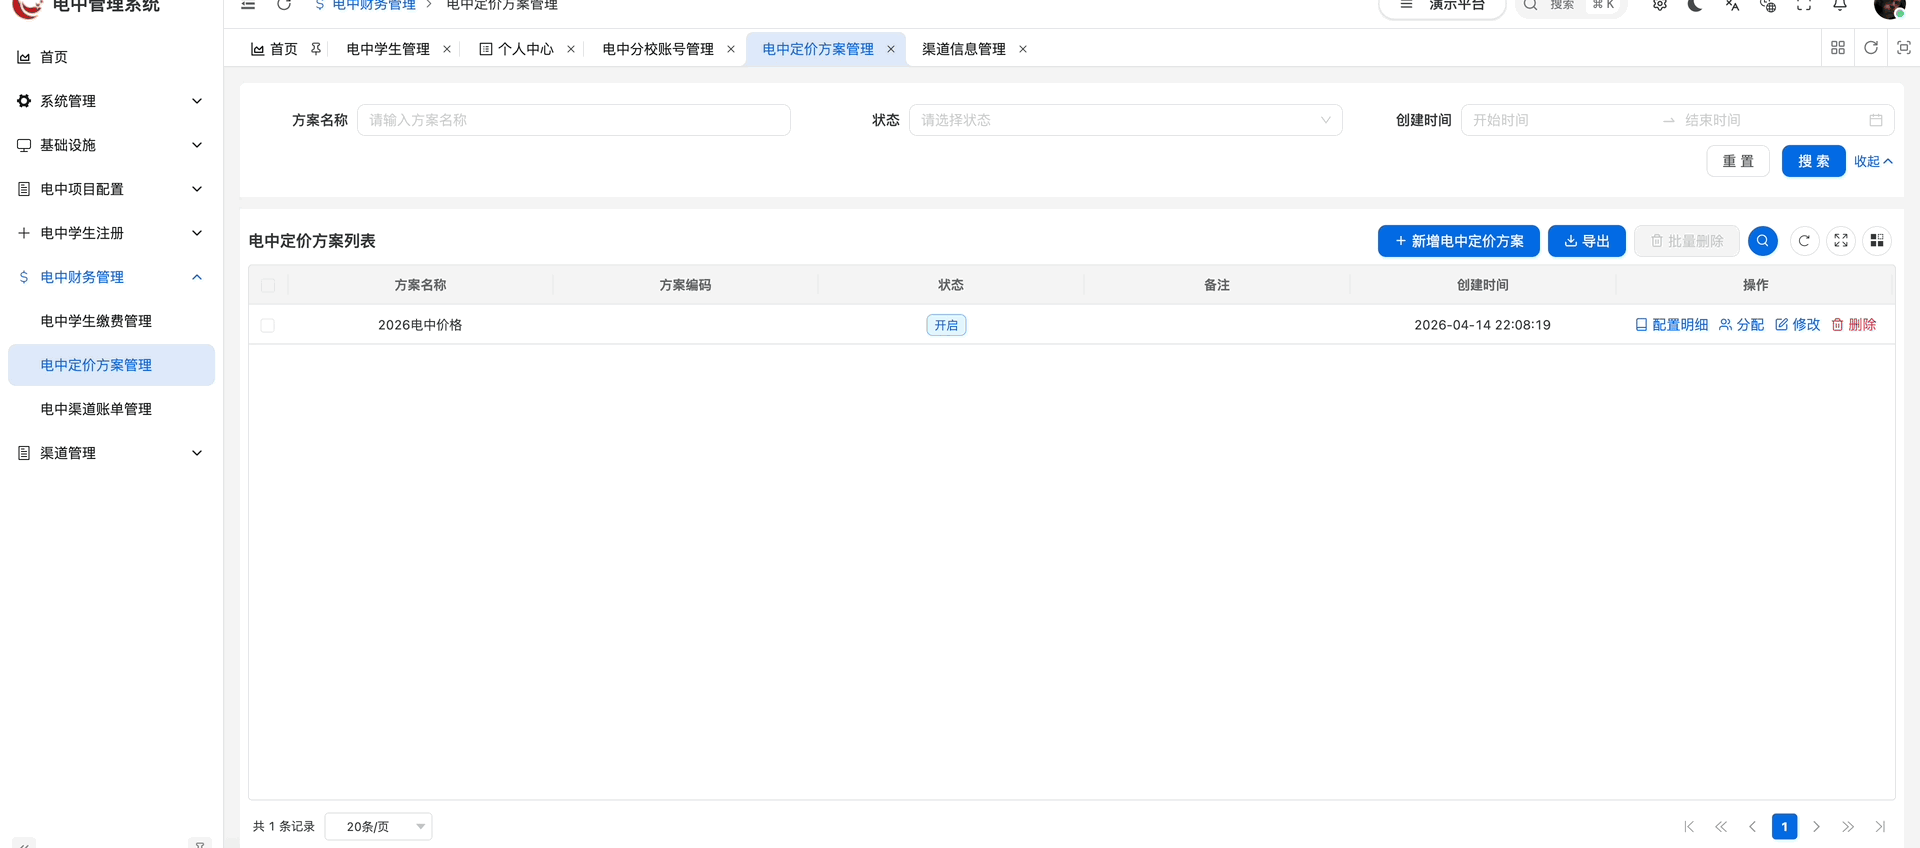The image size is (1920, 848).
Task: Click the global 搜索 box in header
Action: click(x=1571, y=6)
